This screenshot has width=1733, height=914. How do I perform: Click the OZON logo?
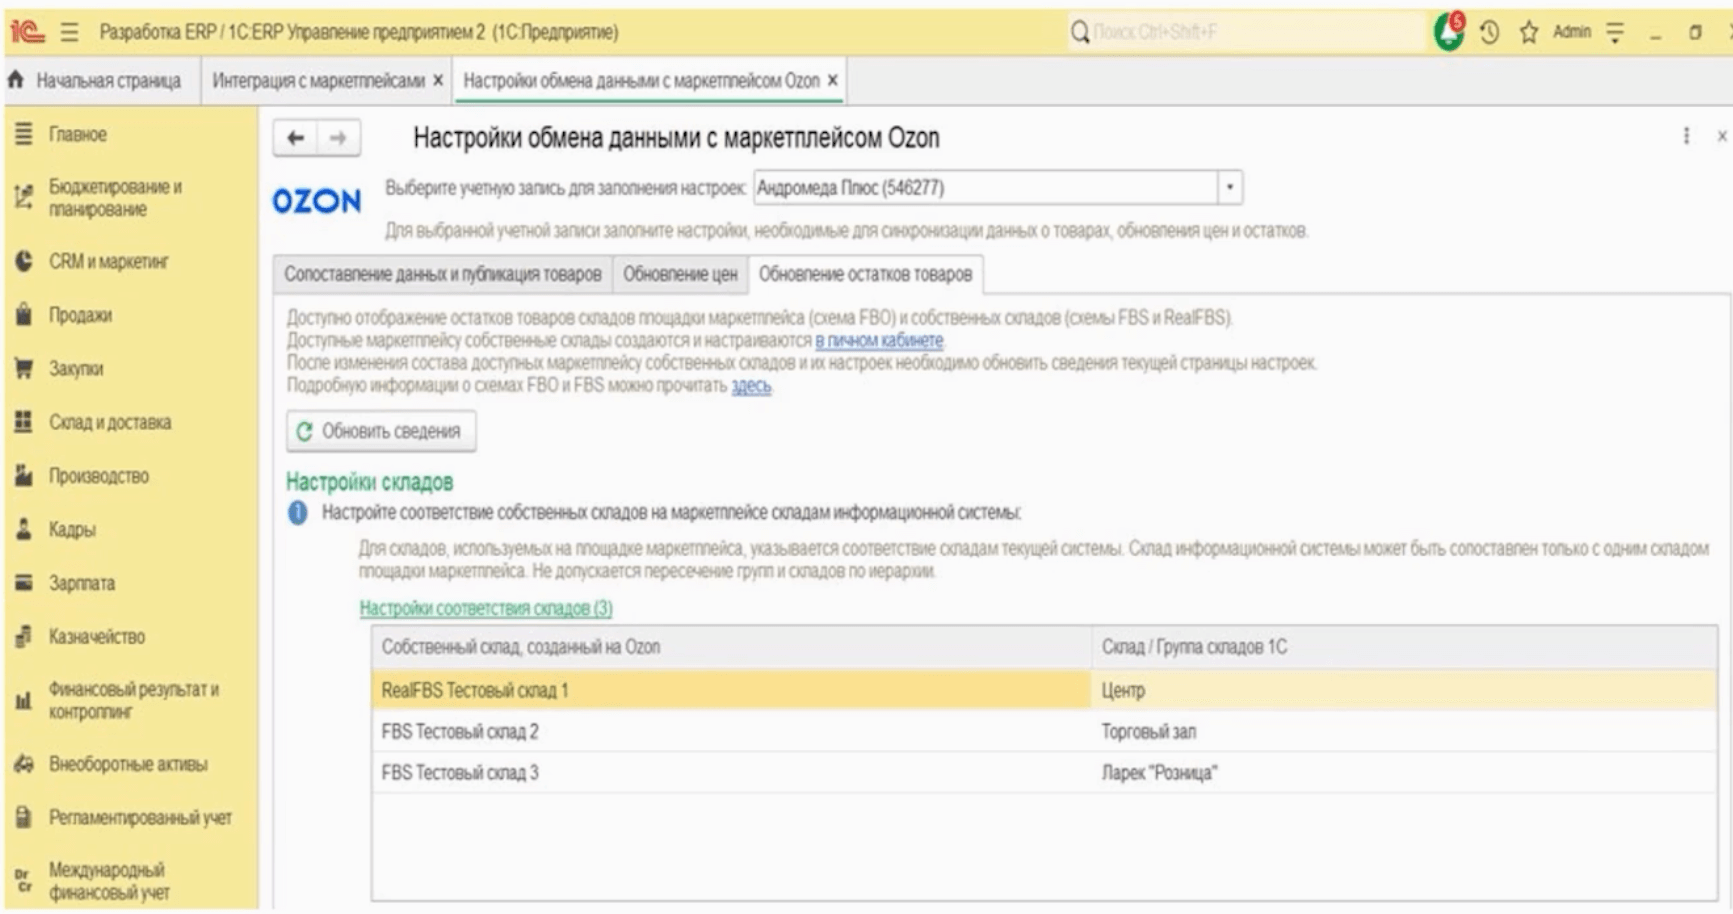[317, 201]
